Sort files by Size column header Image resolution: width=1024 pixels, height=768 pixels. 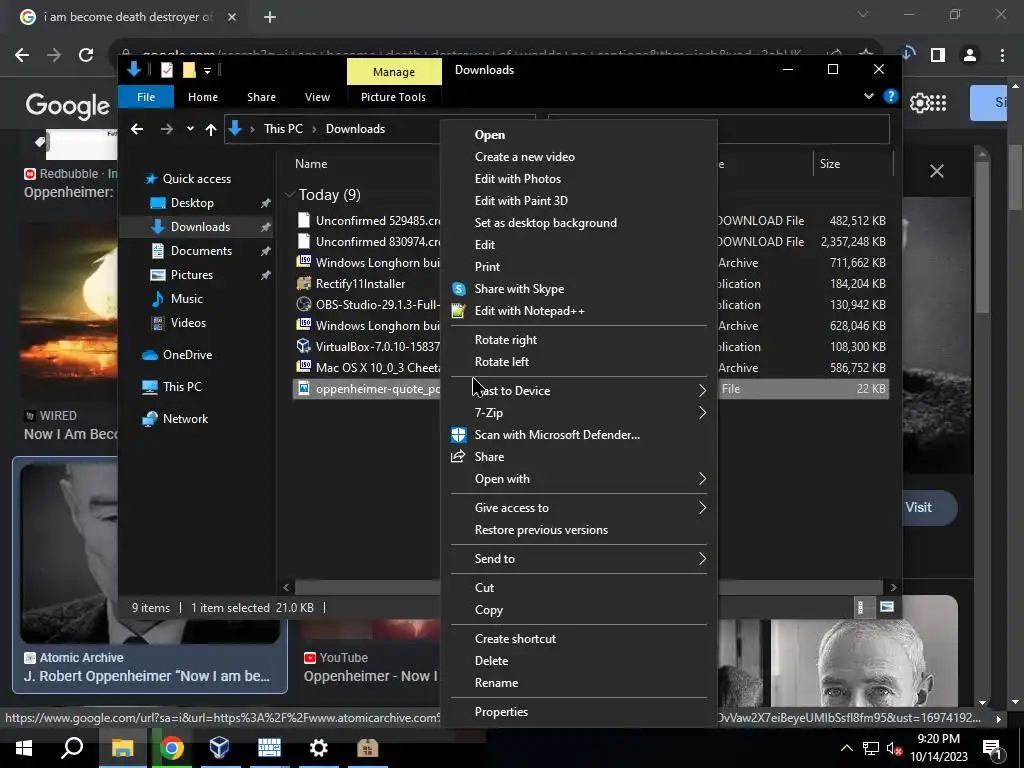[x=830, y=164]
